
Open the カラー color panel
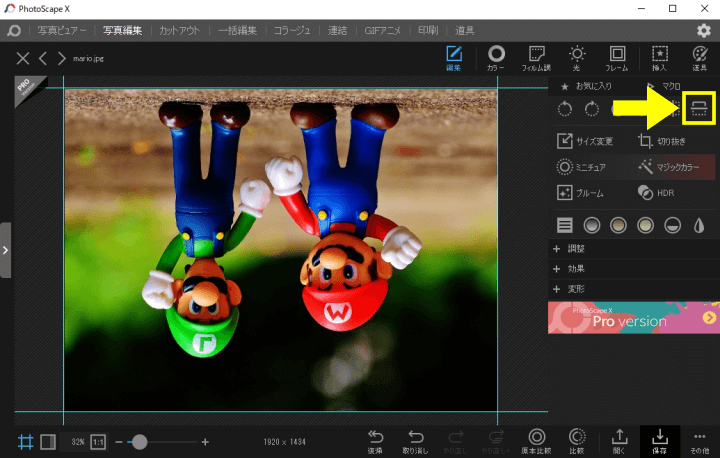pos(496,58)
